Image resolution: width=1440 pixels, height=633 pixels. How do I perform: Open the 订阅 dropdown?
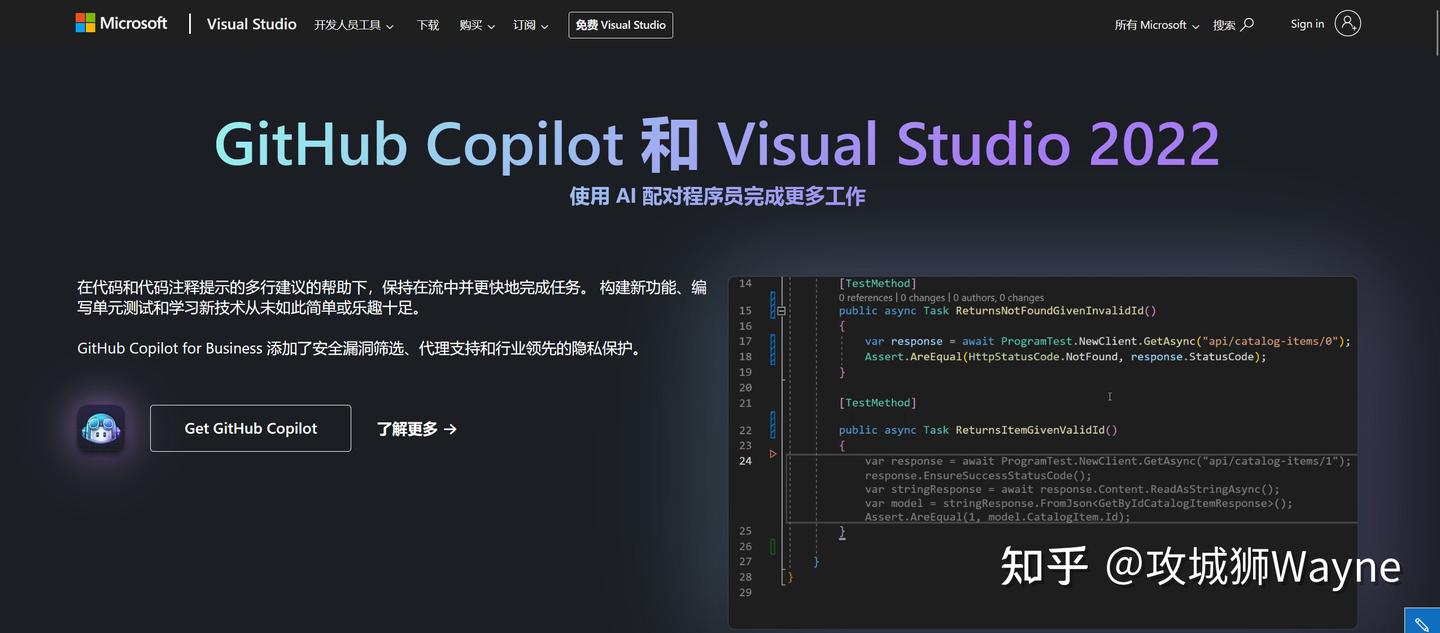pyautogui.click(x=528, y=24)
